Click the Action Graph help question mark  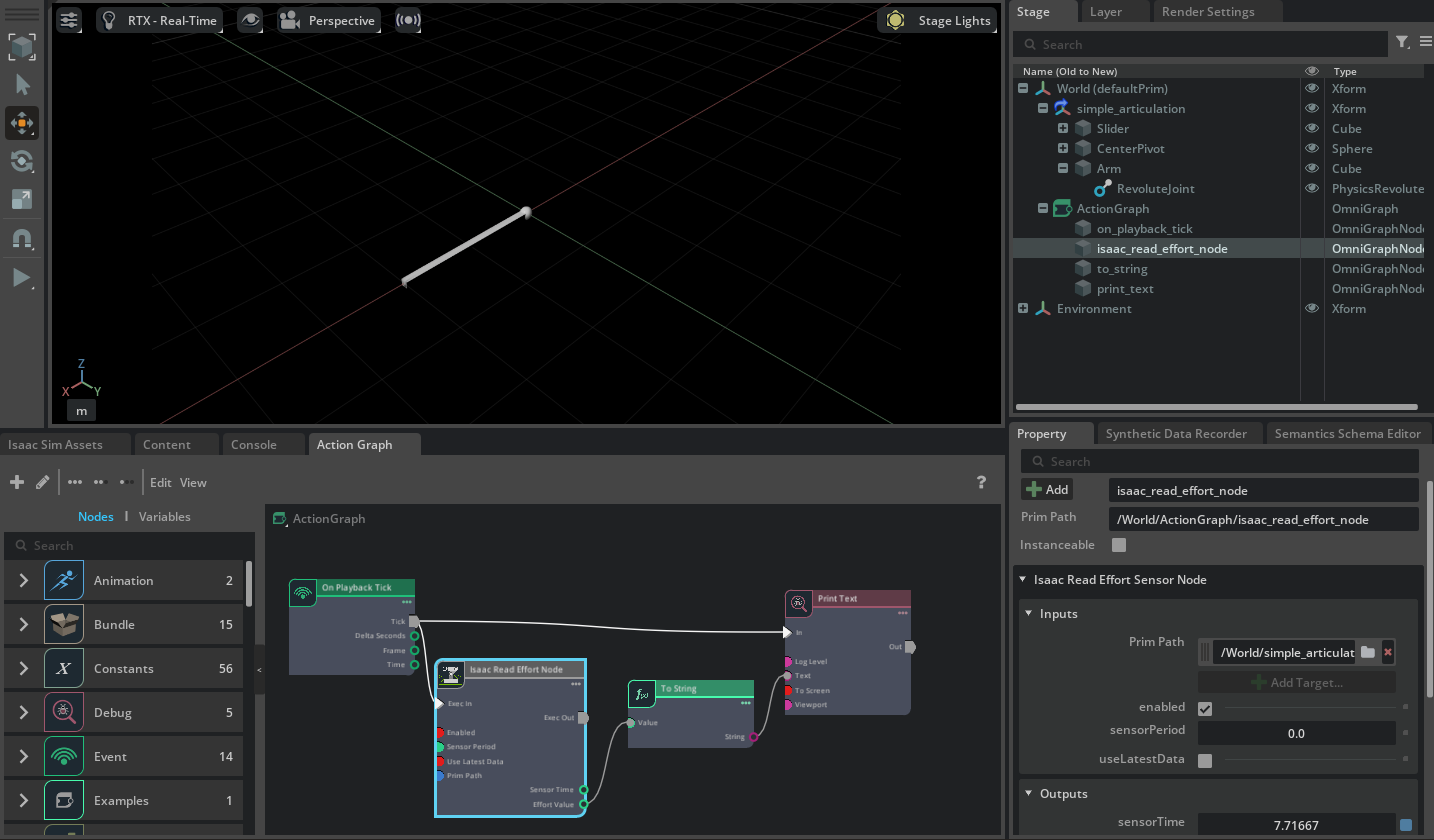coord(981,482)
